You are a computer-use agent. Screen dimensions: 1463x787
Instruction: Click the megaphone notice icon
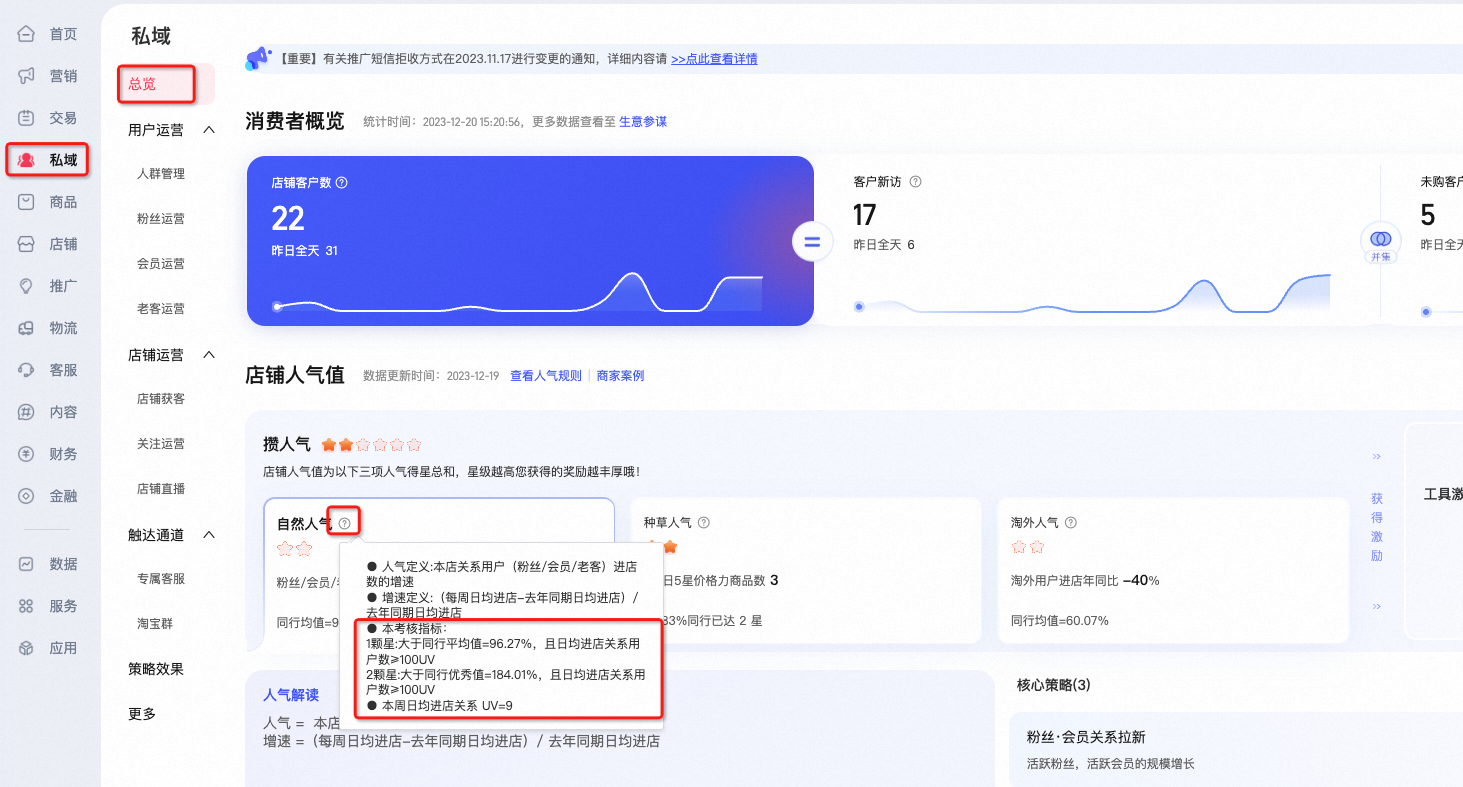click(258, 58)
